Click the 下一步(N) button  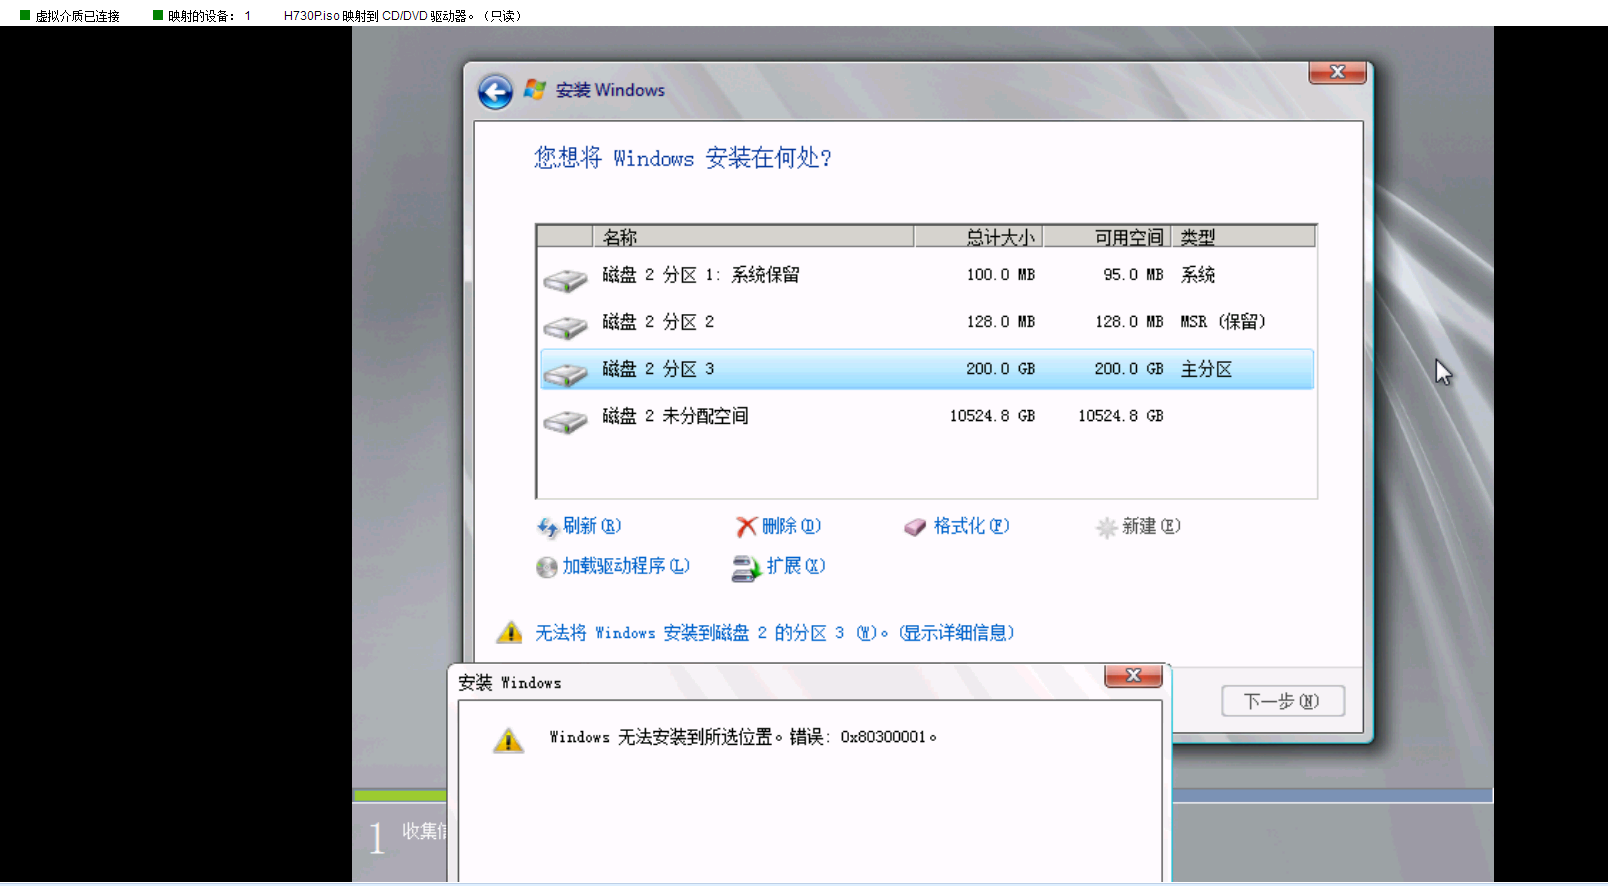tap(1283, 701)
